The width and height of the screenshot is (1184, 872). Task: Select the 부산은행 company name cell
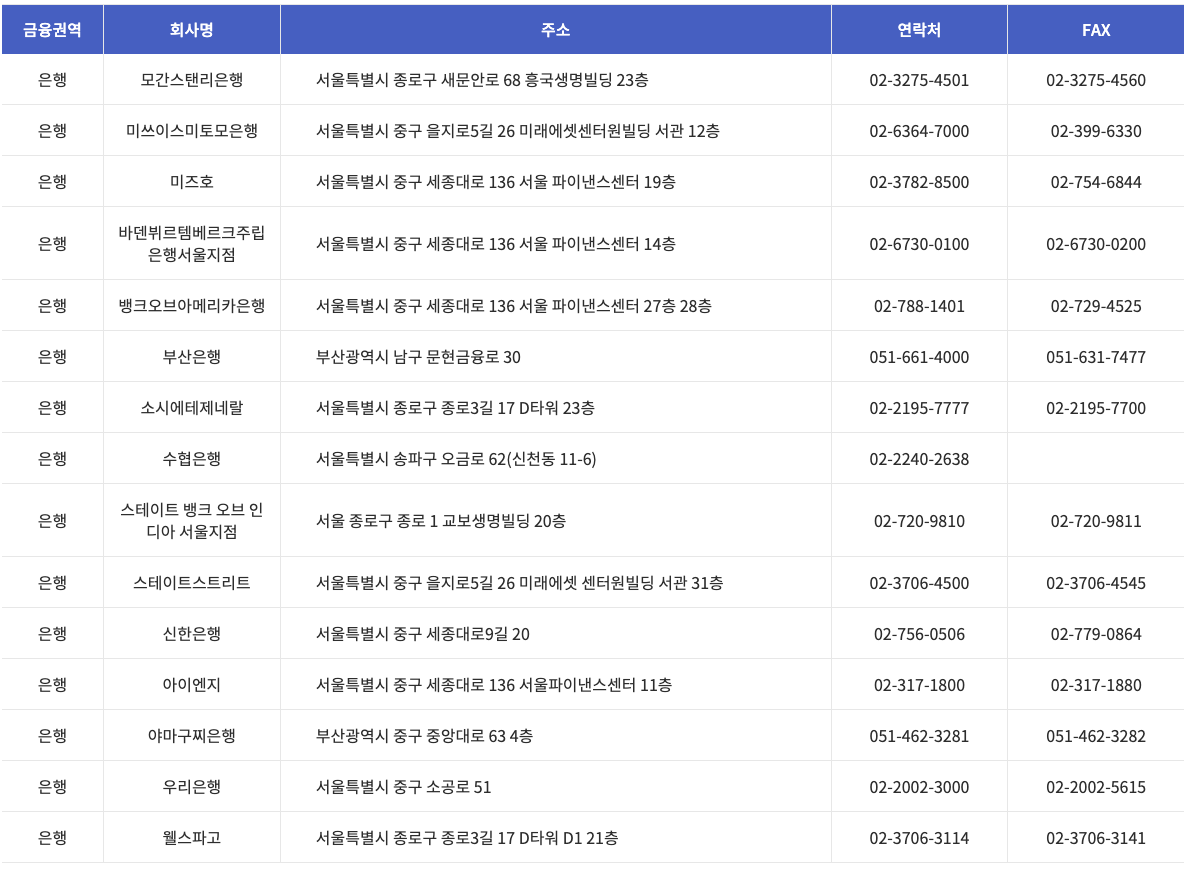point(192,356)
